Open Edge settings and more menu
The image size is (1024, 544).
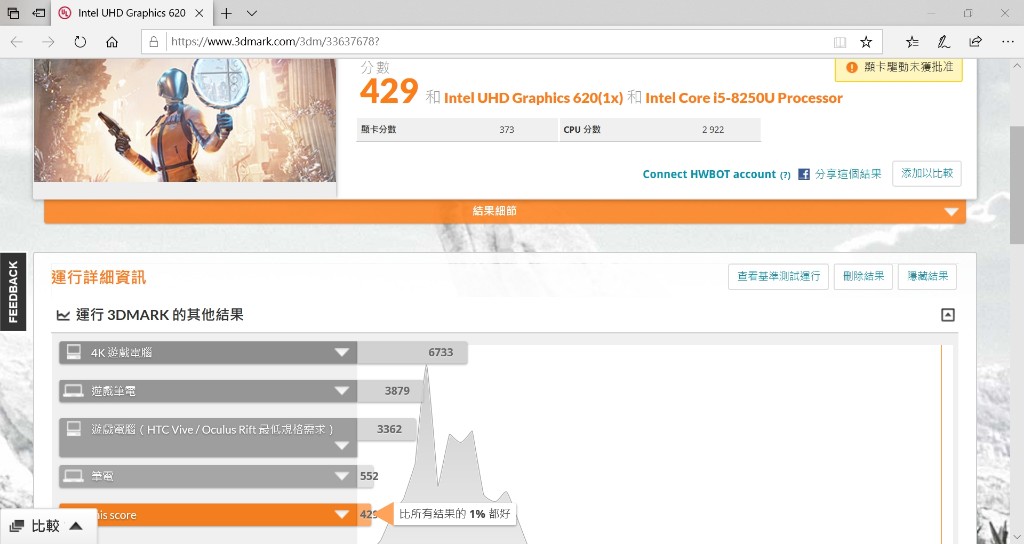pyautogui.click(x=1007, y=42)
